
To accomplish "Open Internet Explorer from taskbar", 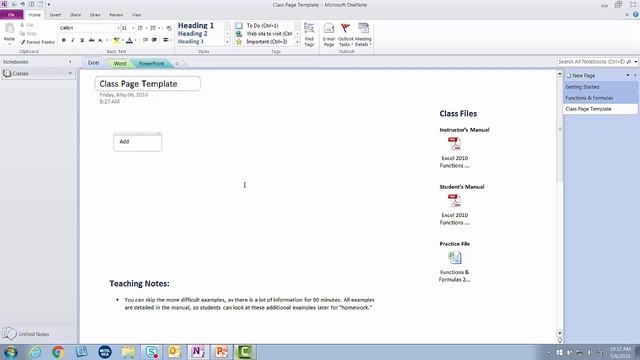I will click(35, 352).
